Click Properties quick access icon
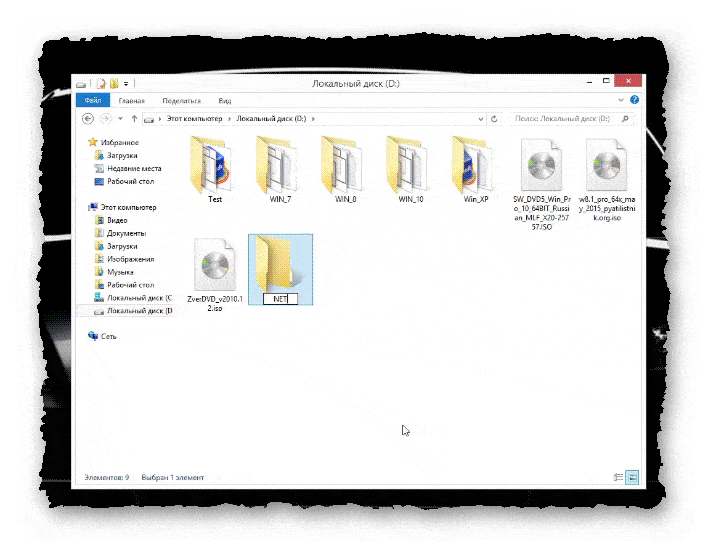The height and width of the screenshot is (544, 704). pyautogui.click(x=101, y=83)
